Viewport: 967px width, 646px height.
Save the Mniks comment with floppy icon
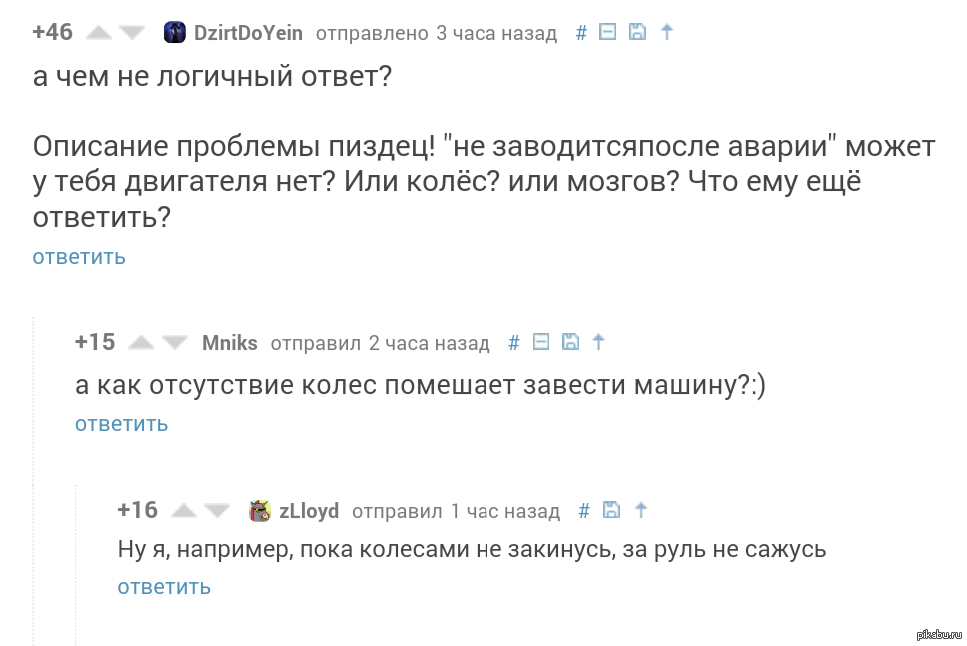tap(570, 341)
